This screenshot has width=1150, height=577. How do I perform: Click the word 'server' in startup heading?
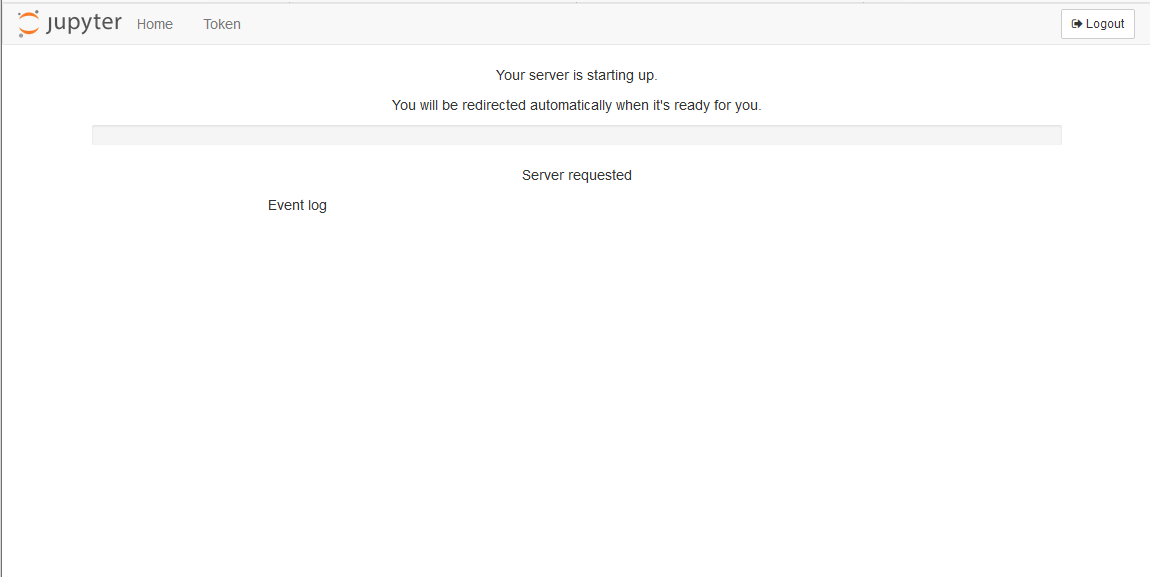pos(549,75)
